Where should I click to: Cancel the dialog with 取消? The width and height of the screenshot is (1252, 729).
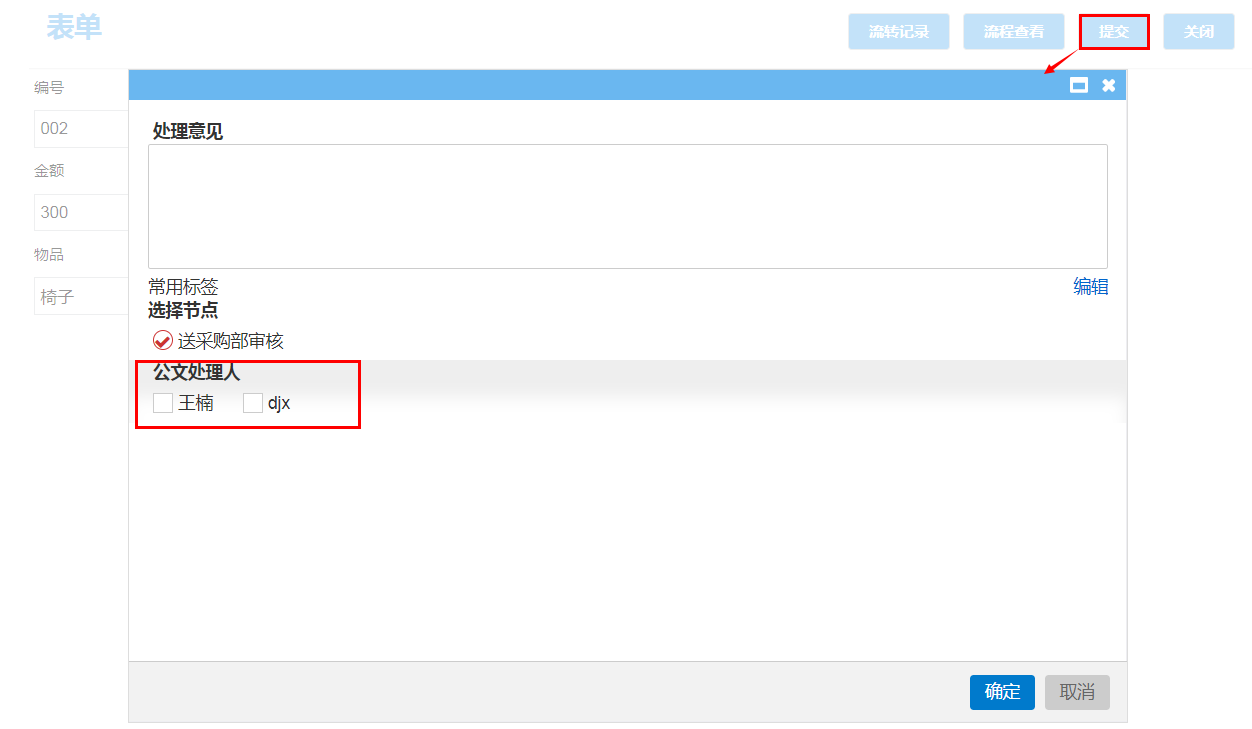[1077, 692]
